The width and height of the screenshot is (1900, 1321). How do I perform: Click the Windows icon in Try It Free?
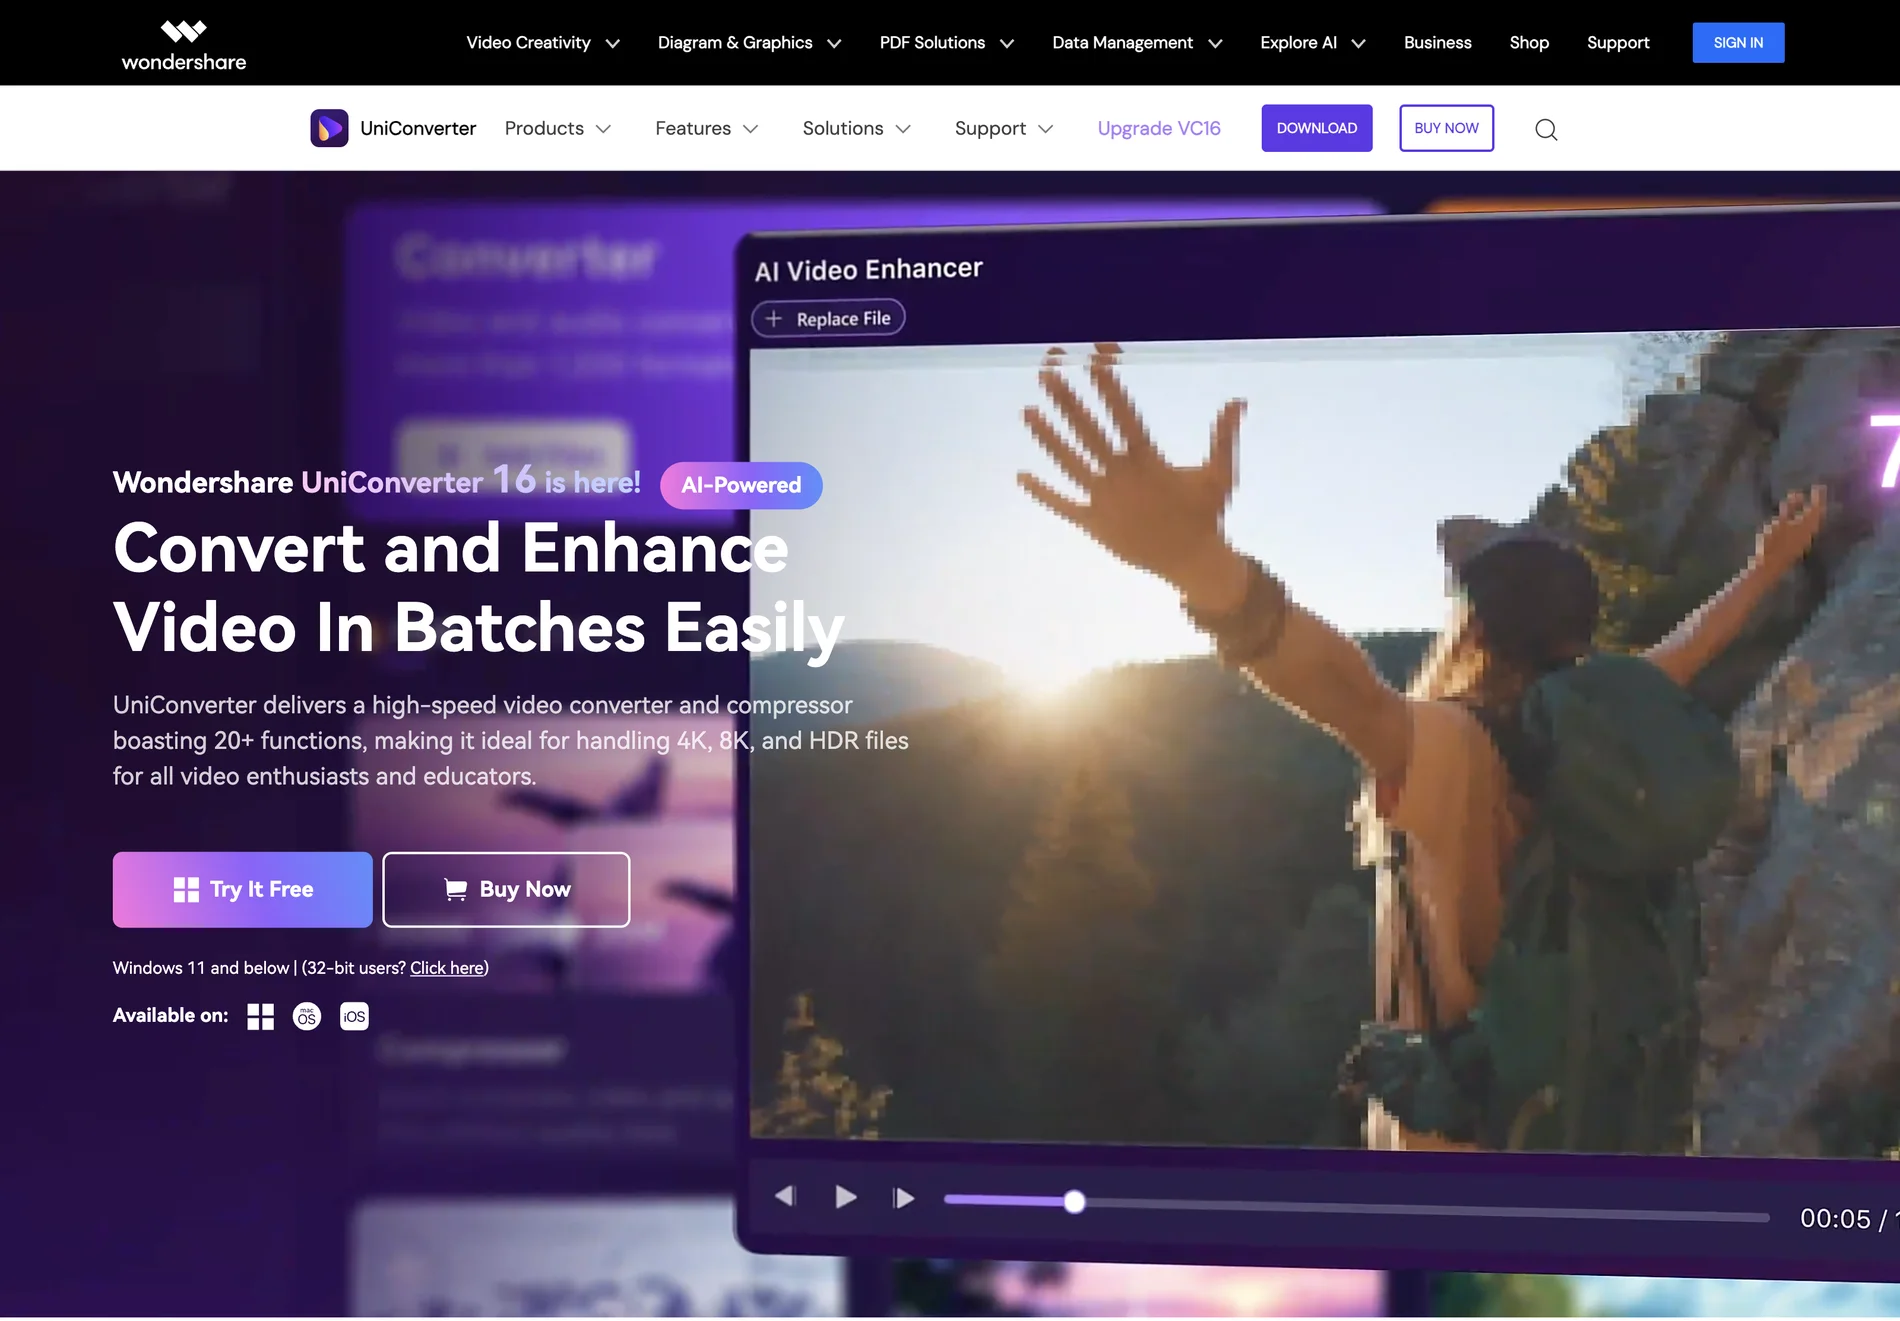pyautogui.click(x=186, y=890)
